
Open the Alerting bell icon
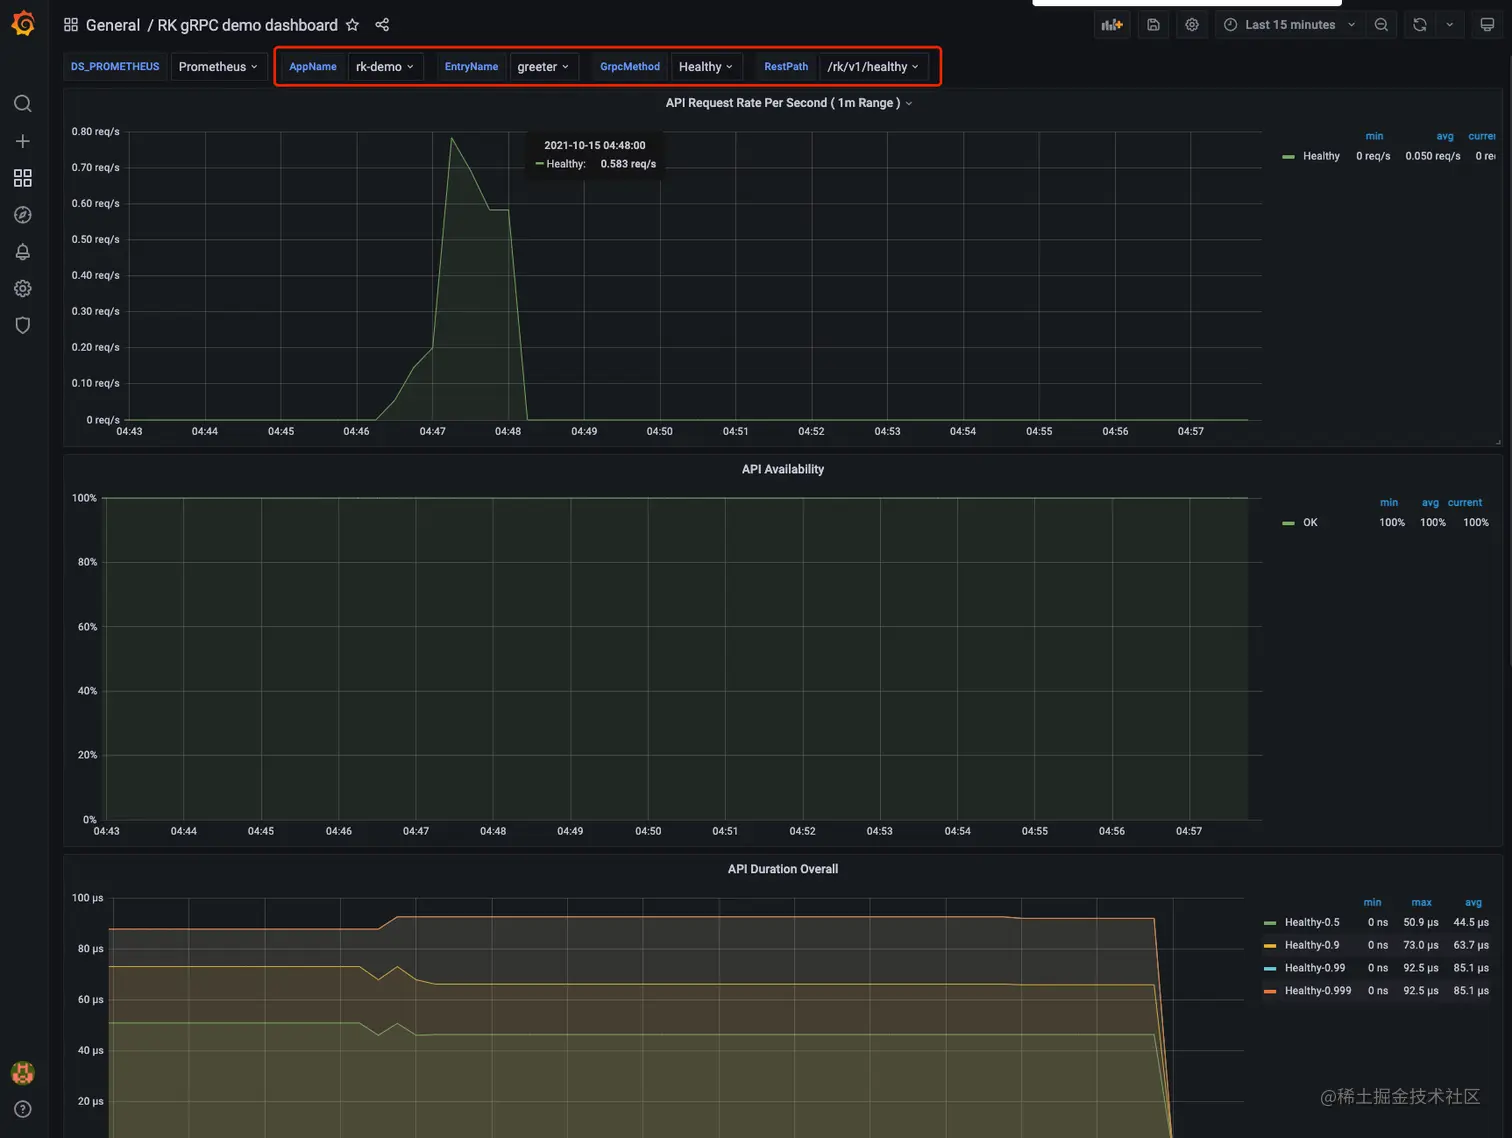click(23, 252)
